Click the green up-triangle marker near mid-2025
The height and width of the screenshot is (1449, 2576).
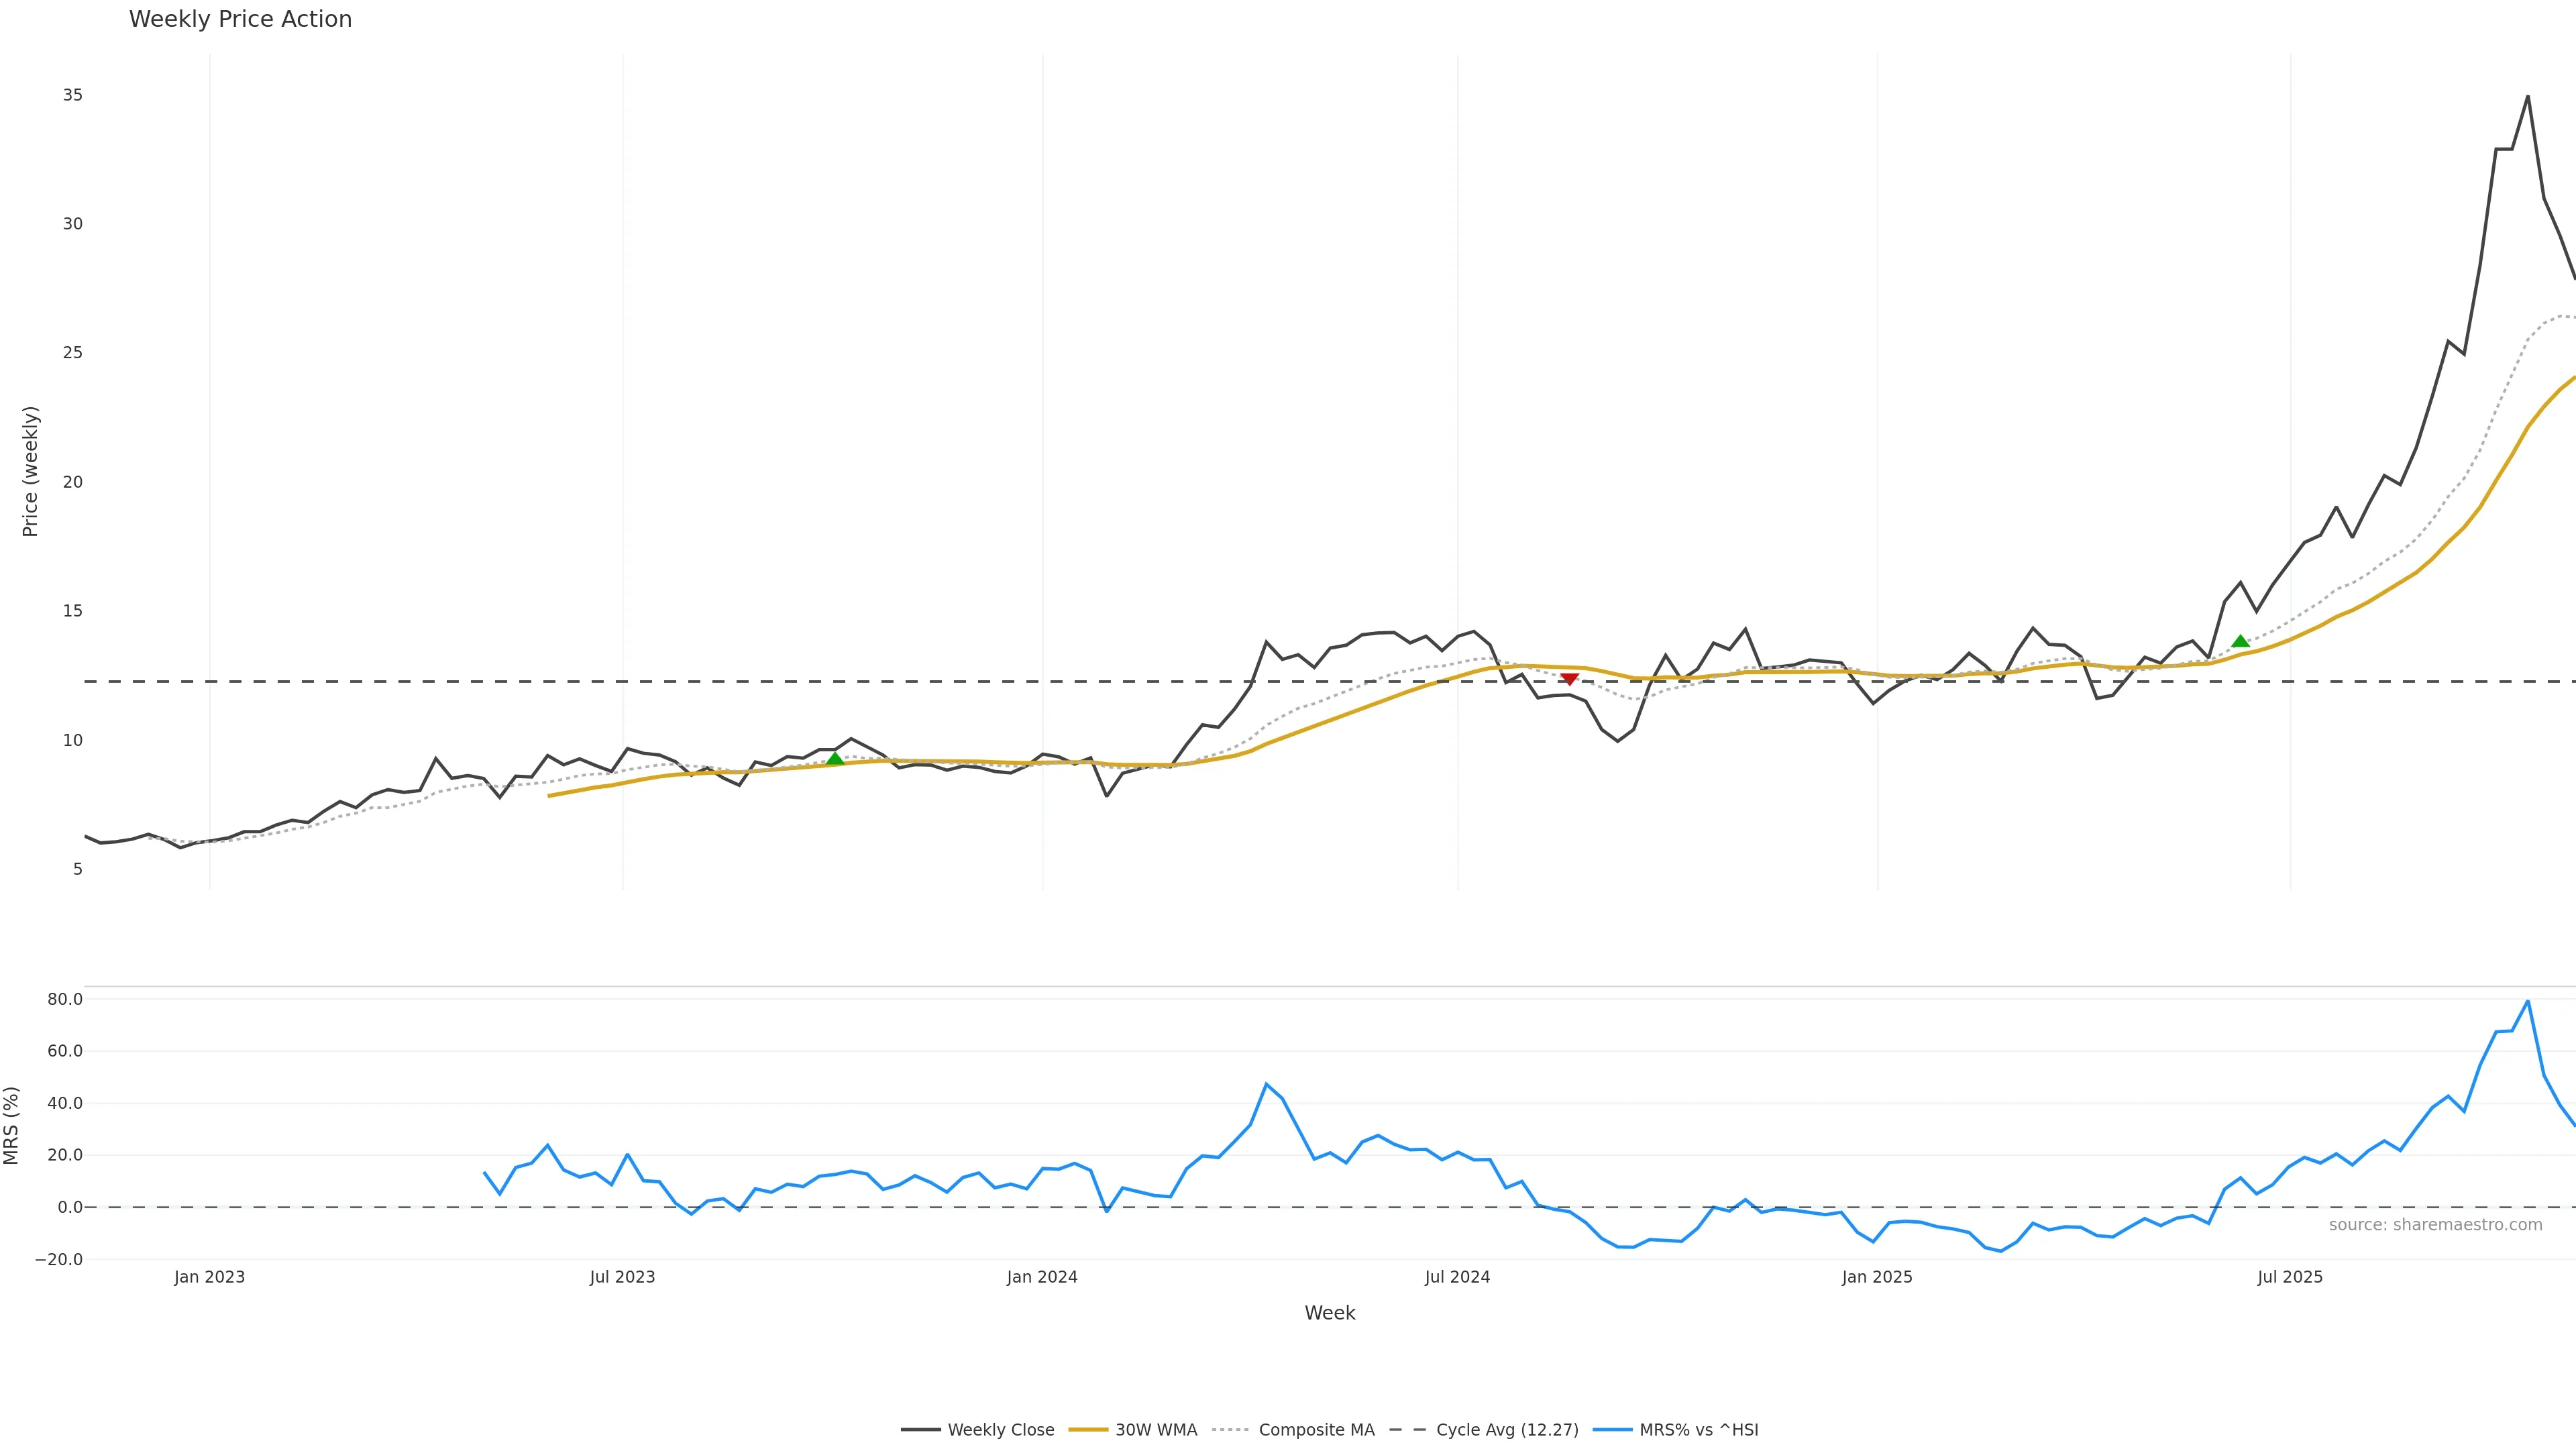(2240, 642)
